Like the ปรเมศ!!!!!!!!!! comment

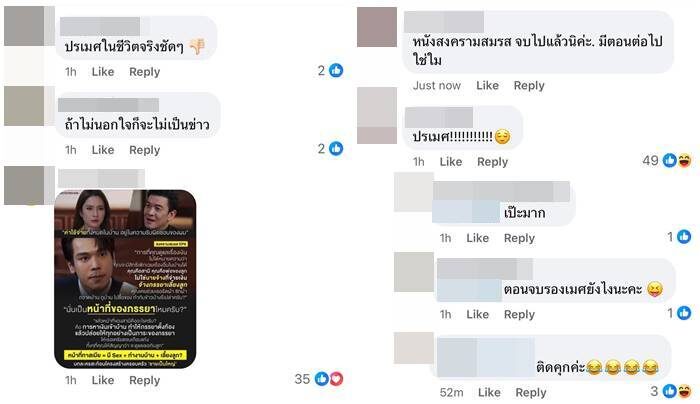[450, 162]
